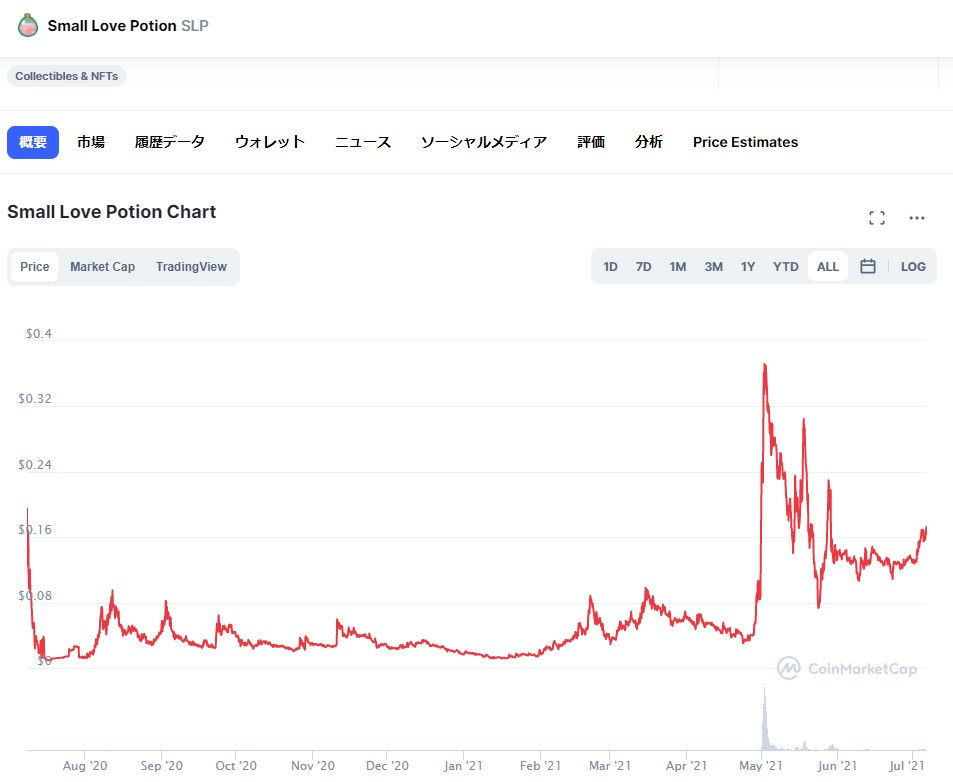Click the SLP ticker symbol
The width and height of the screenshot is (953, 782).
pyautogui.click(x=194, y=26)
